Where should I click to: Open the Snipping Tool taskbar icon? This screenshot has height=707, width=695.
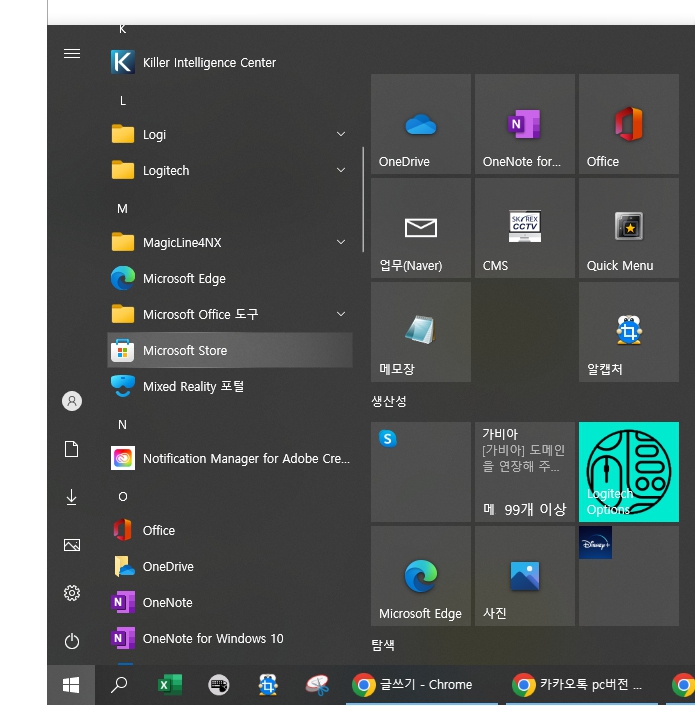click(x=318, y=685)
